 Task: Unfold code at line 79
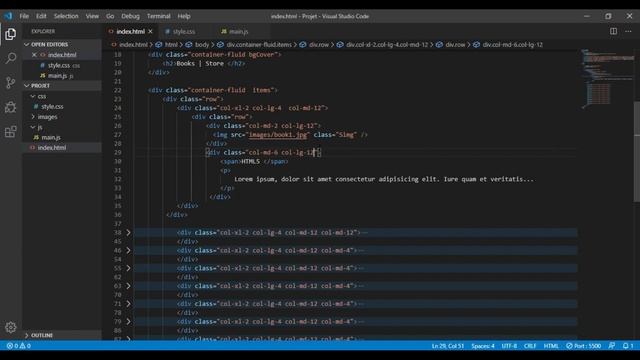[128, 322]
